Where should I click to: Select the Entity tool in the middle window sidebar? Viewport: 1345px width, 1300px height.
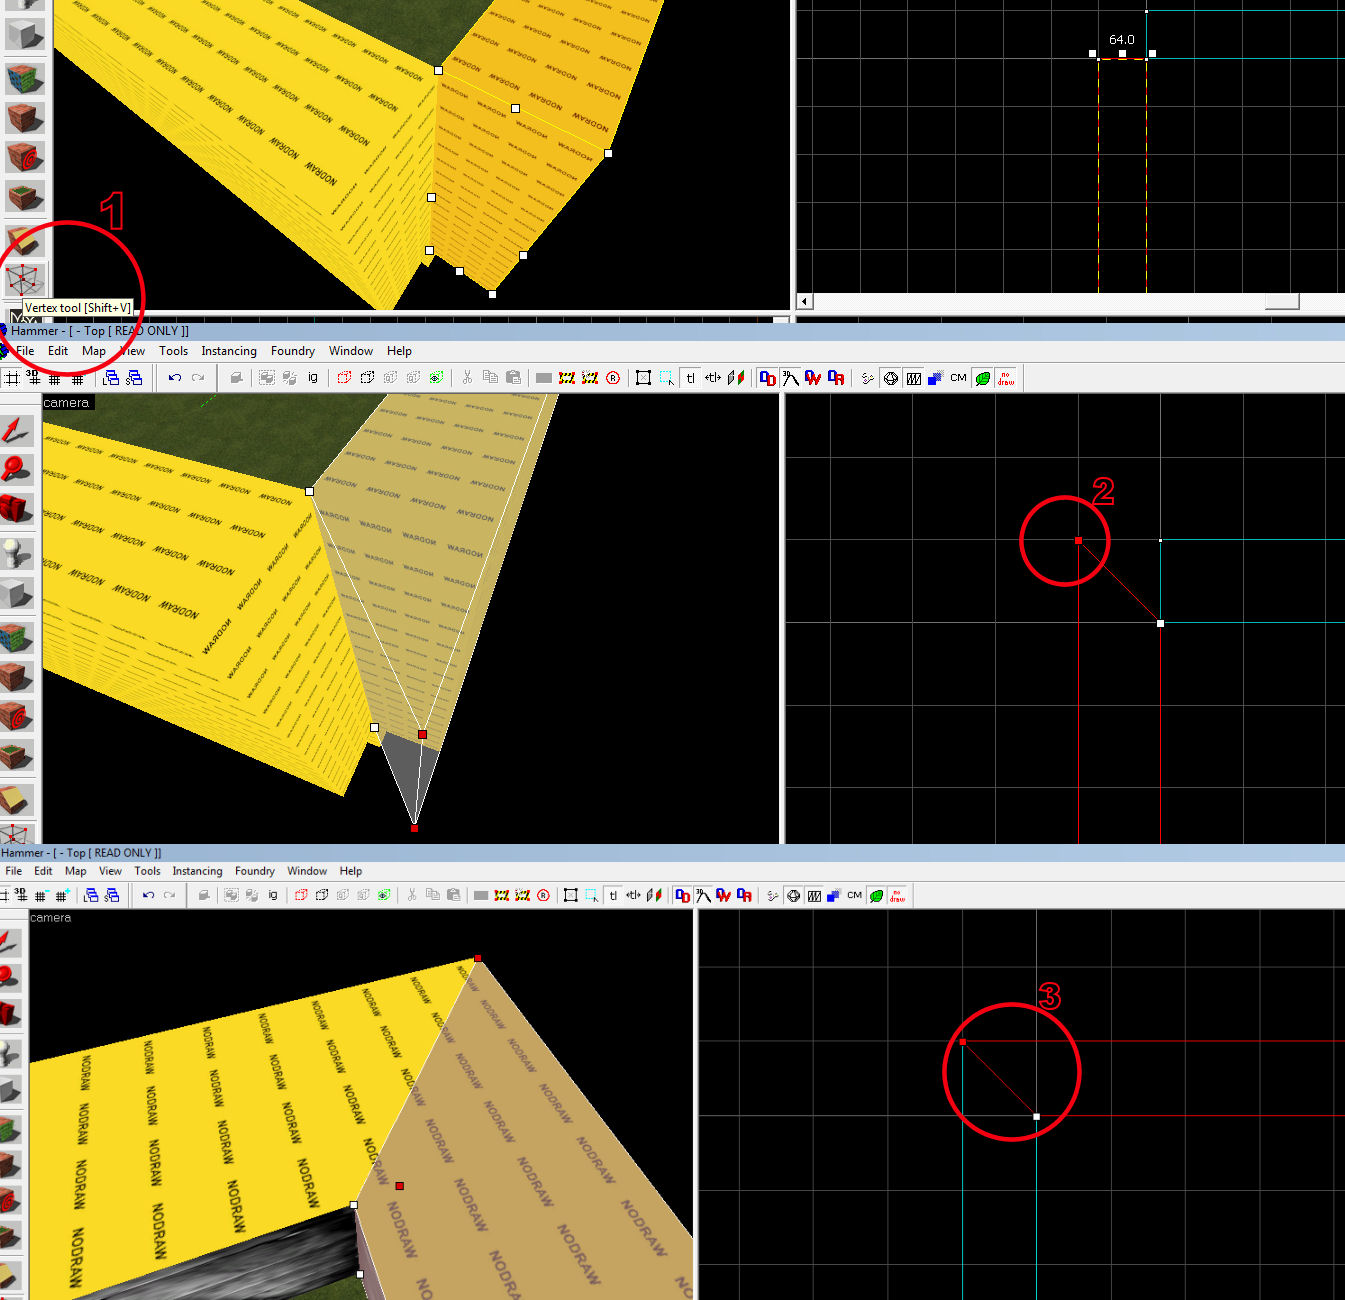[x=17, y=553]
